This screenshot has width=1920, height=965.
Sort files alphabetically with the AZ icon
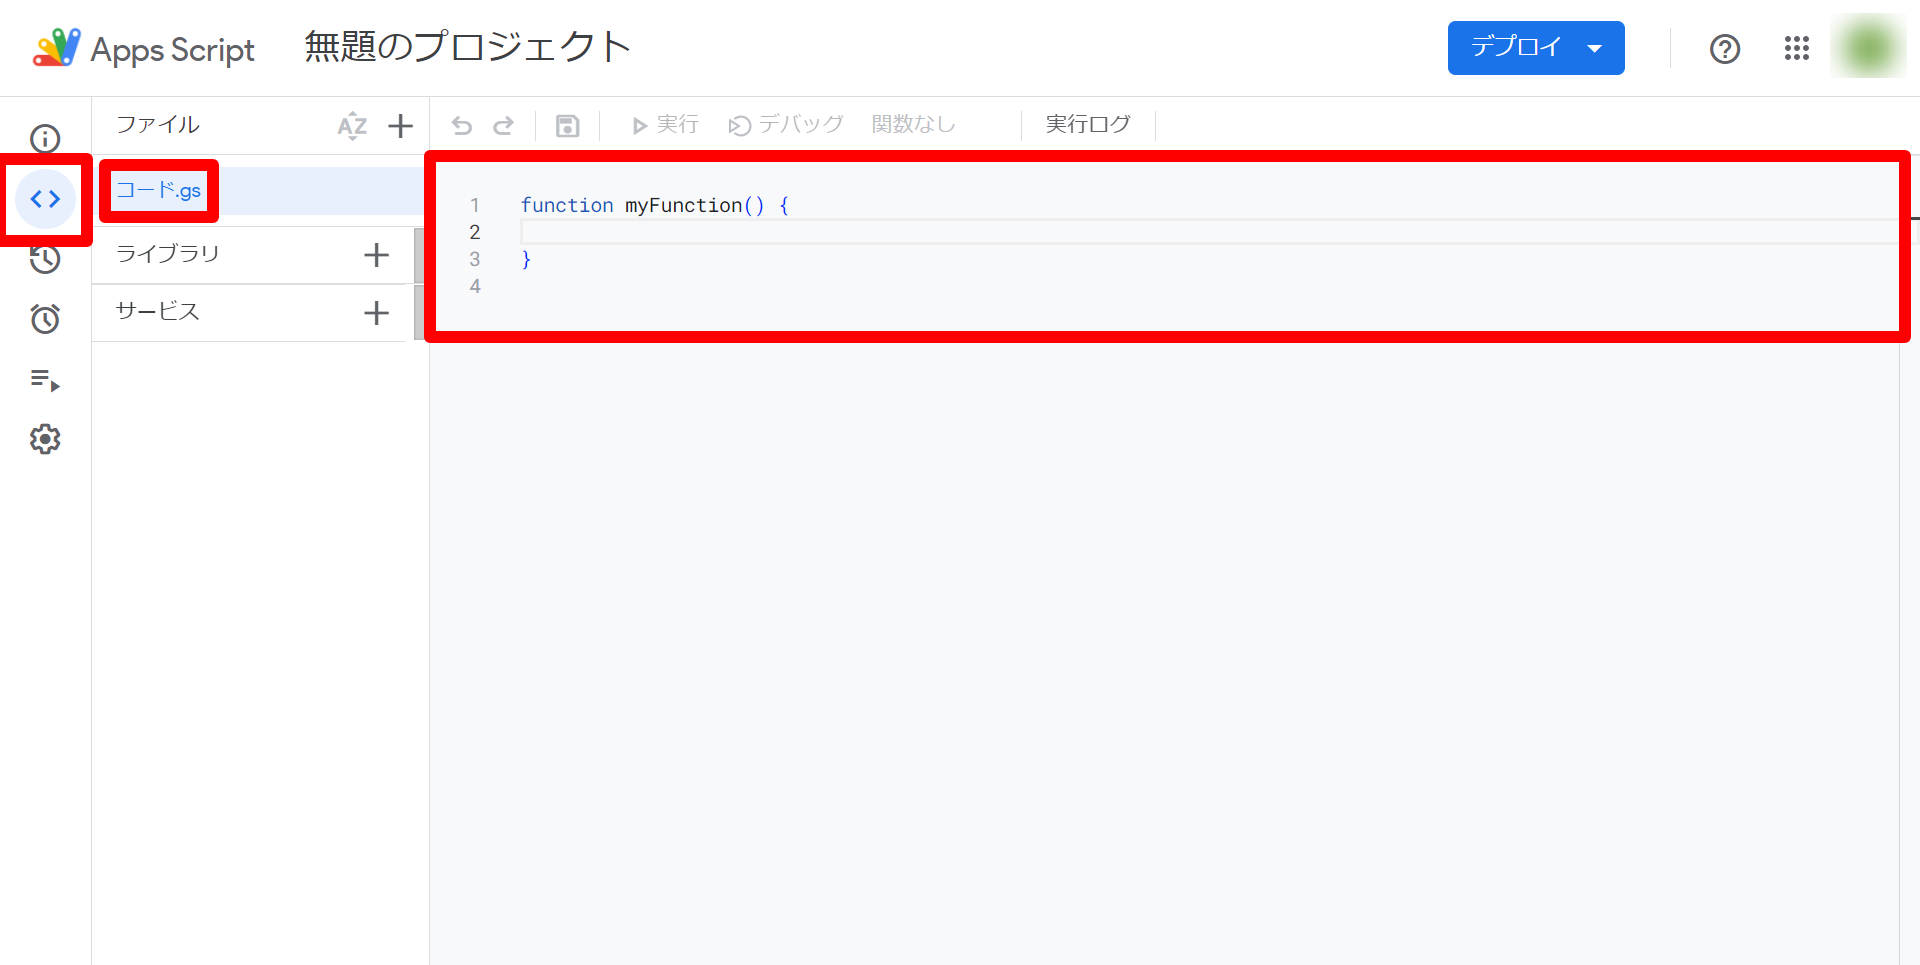click(352, 125)
